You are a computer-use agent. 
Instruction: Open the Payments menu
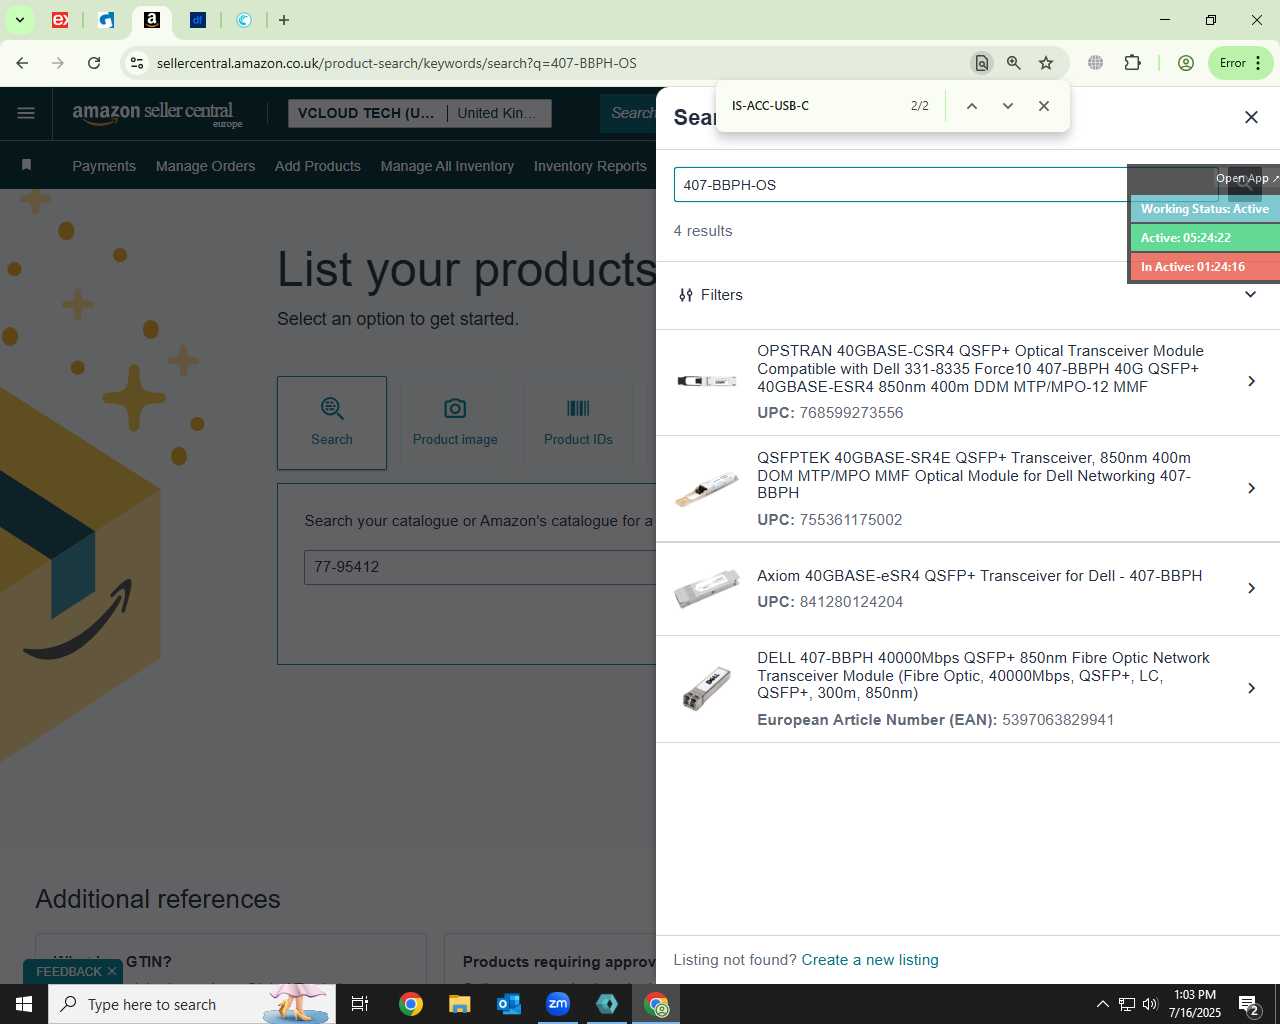(104, 166)
